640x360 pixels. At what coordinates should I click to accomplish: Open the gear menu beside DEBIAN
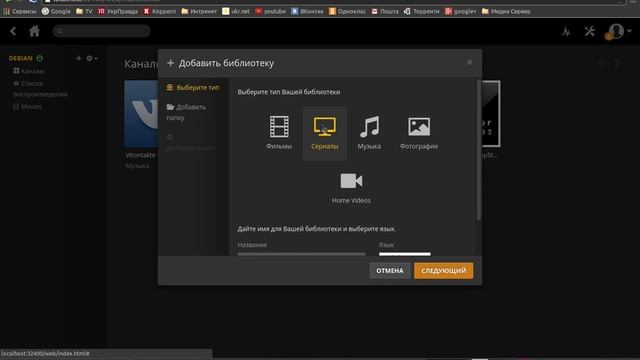[x=91, y=58]
